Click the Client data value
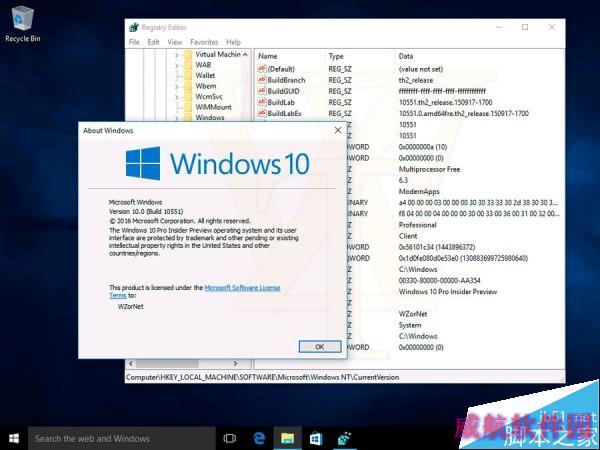The width and height of the screenshot is (600, 450). pyautogui.click(x=408, y=236)
